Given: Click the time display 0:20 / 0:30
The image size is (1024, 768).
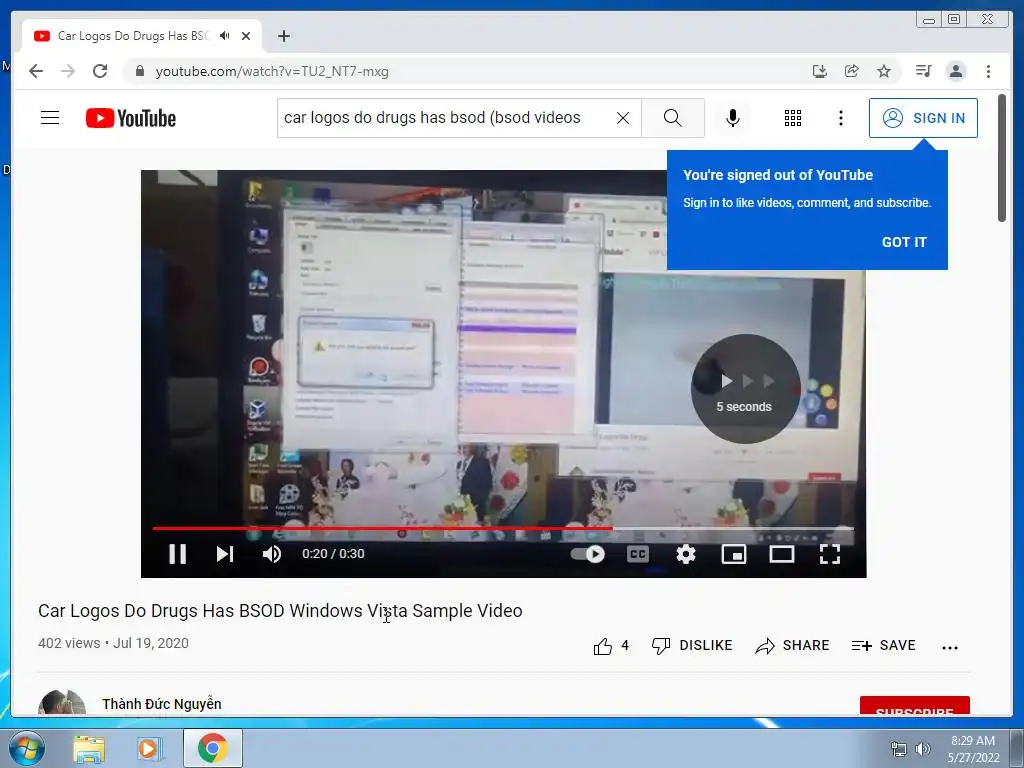Looking at the screenshot, I should pyautogui.click(x=333, y=554).
